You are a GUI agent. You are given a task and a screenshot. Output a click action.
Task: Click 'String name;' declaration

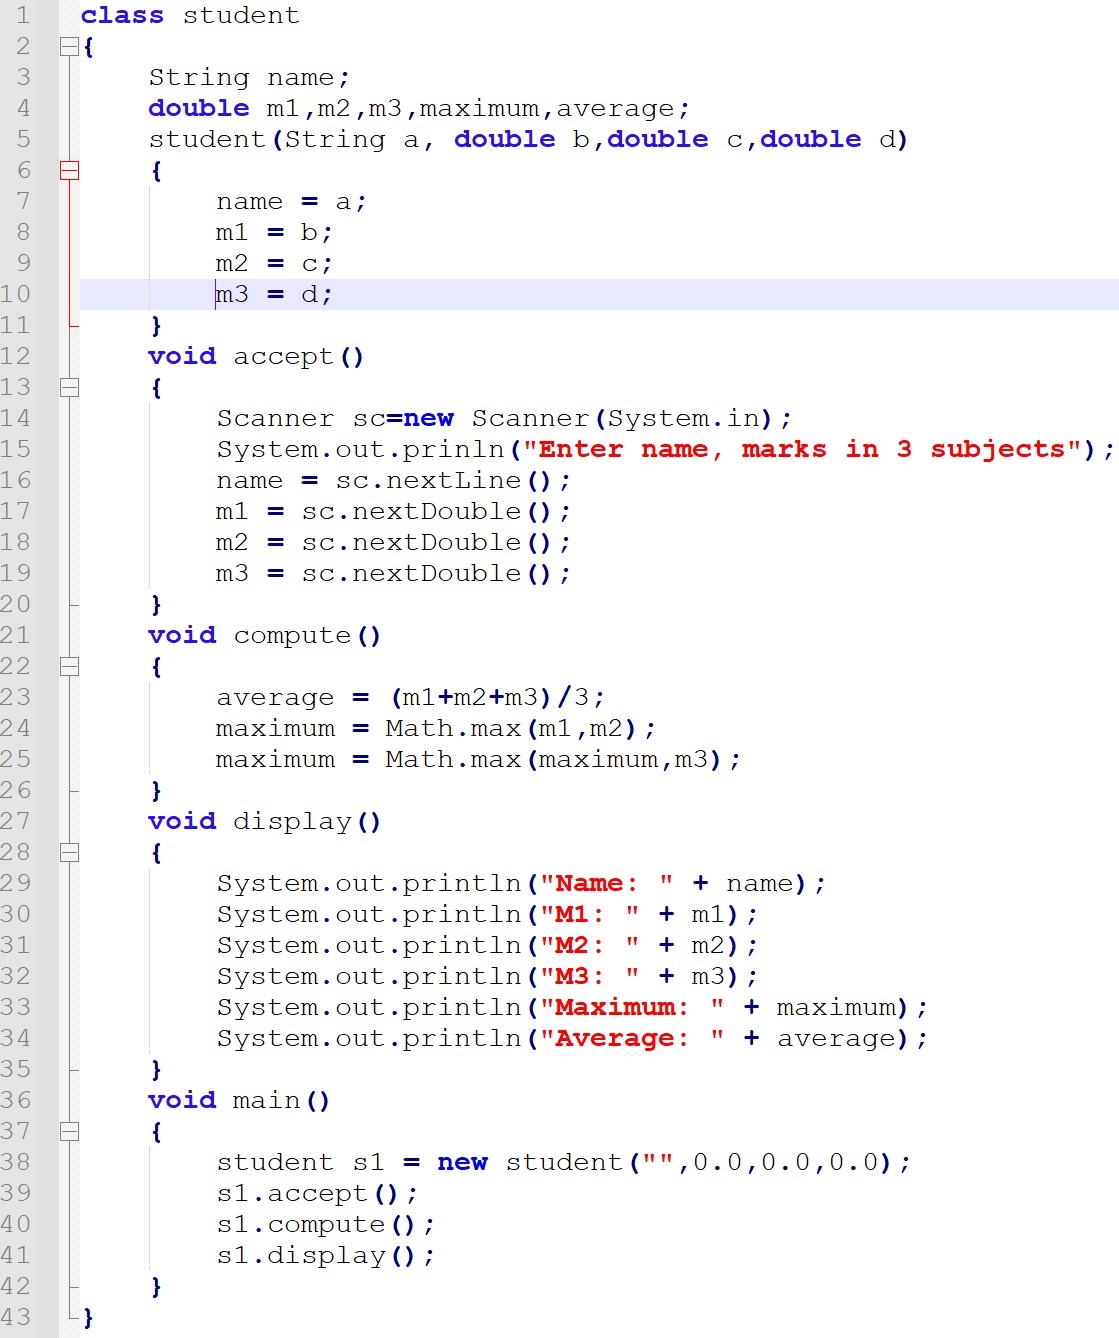pos(249,77)
